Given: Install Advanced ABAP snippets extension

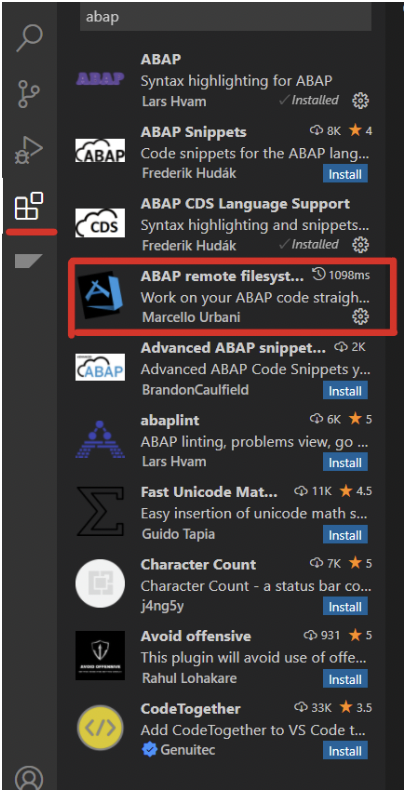Looking at the screenshot, I should click(x=346, y=390).
